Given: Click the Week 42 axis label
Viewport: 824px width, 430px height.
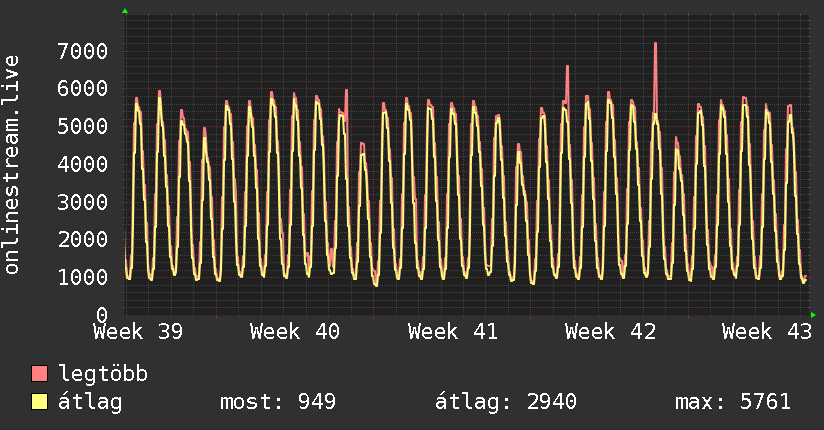Looking at the screenshot, I should tap(610, 332).
